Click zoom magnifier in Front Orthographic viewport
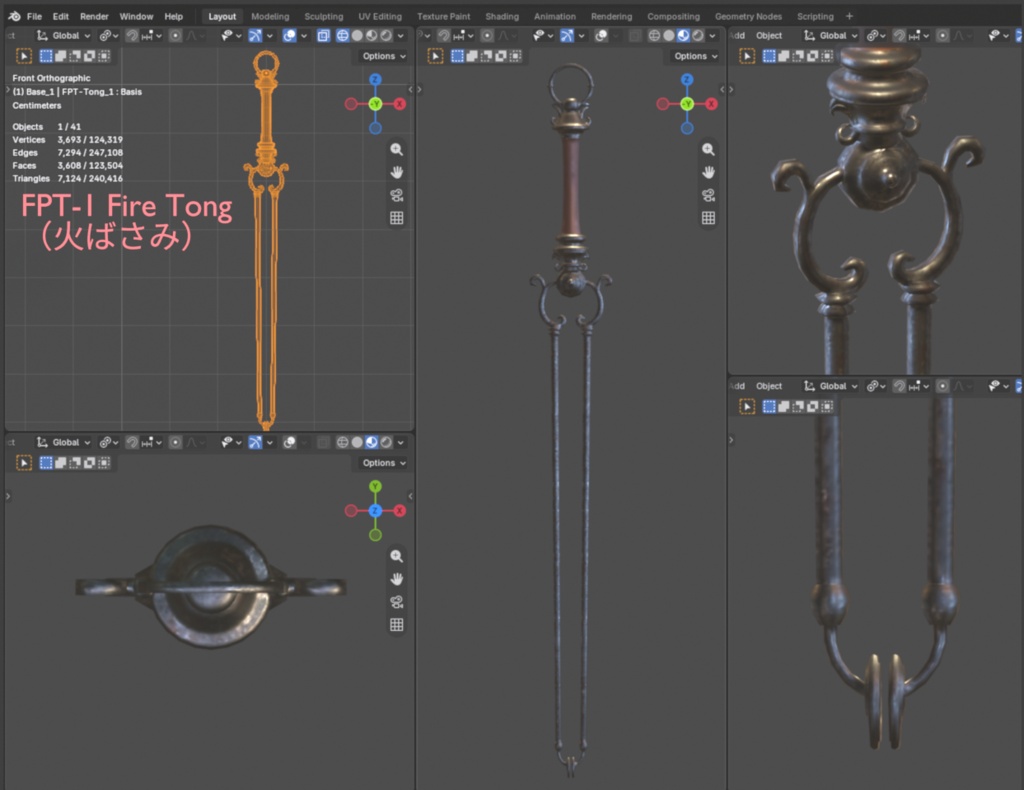Screen dimensions: 1024x790 click(x=396, y=150)
